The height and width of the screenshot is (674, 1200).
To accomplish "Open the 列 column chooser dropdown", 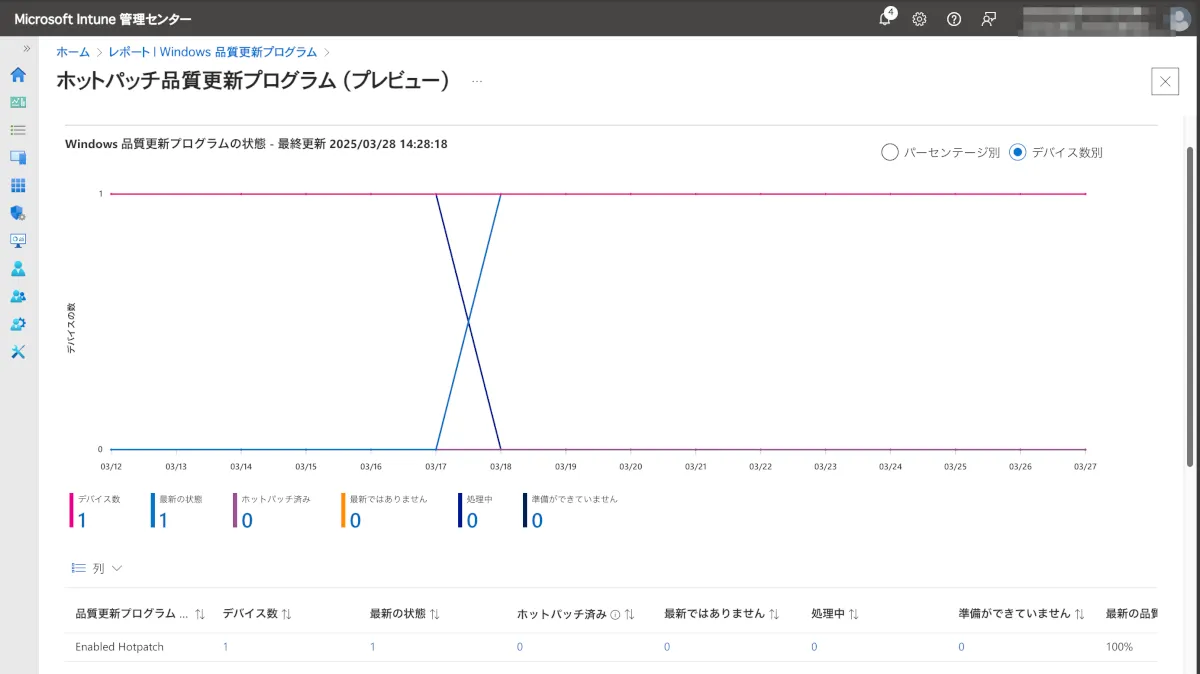I will click(x=97, y=568).
